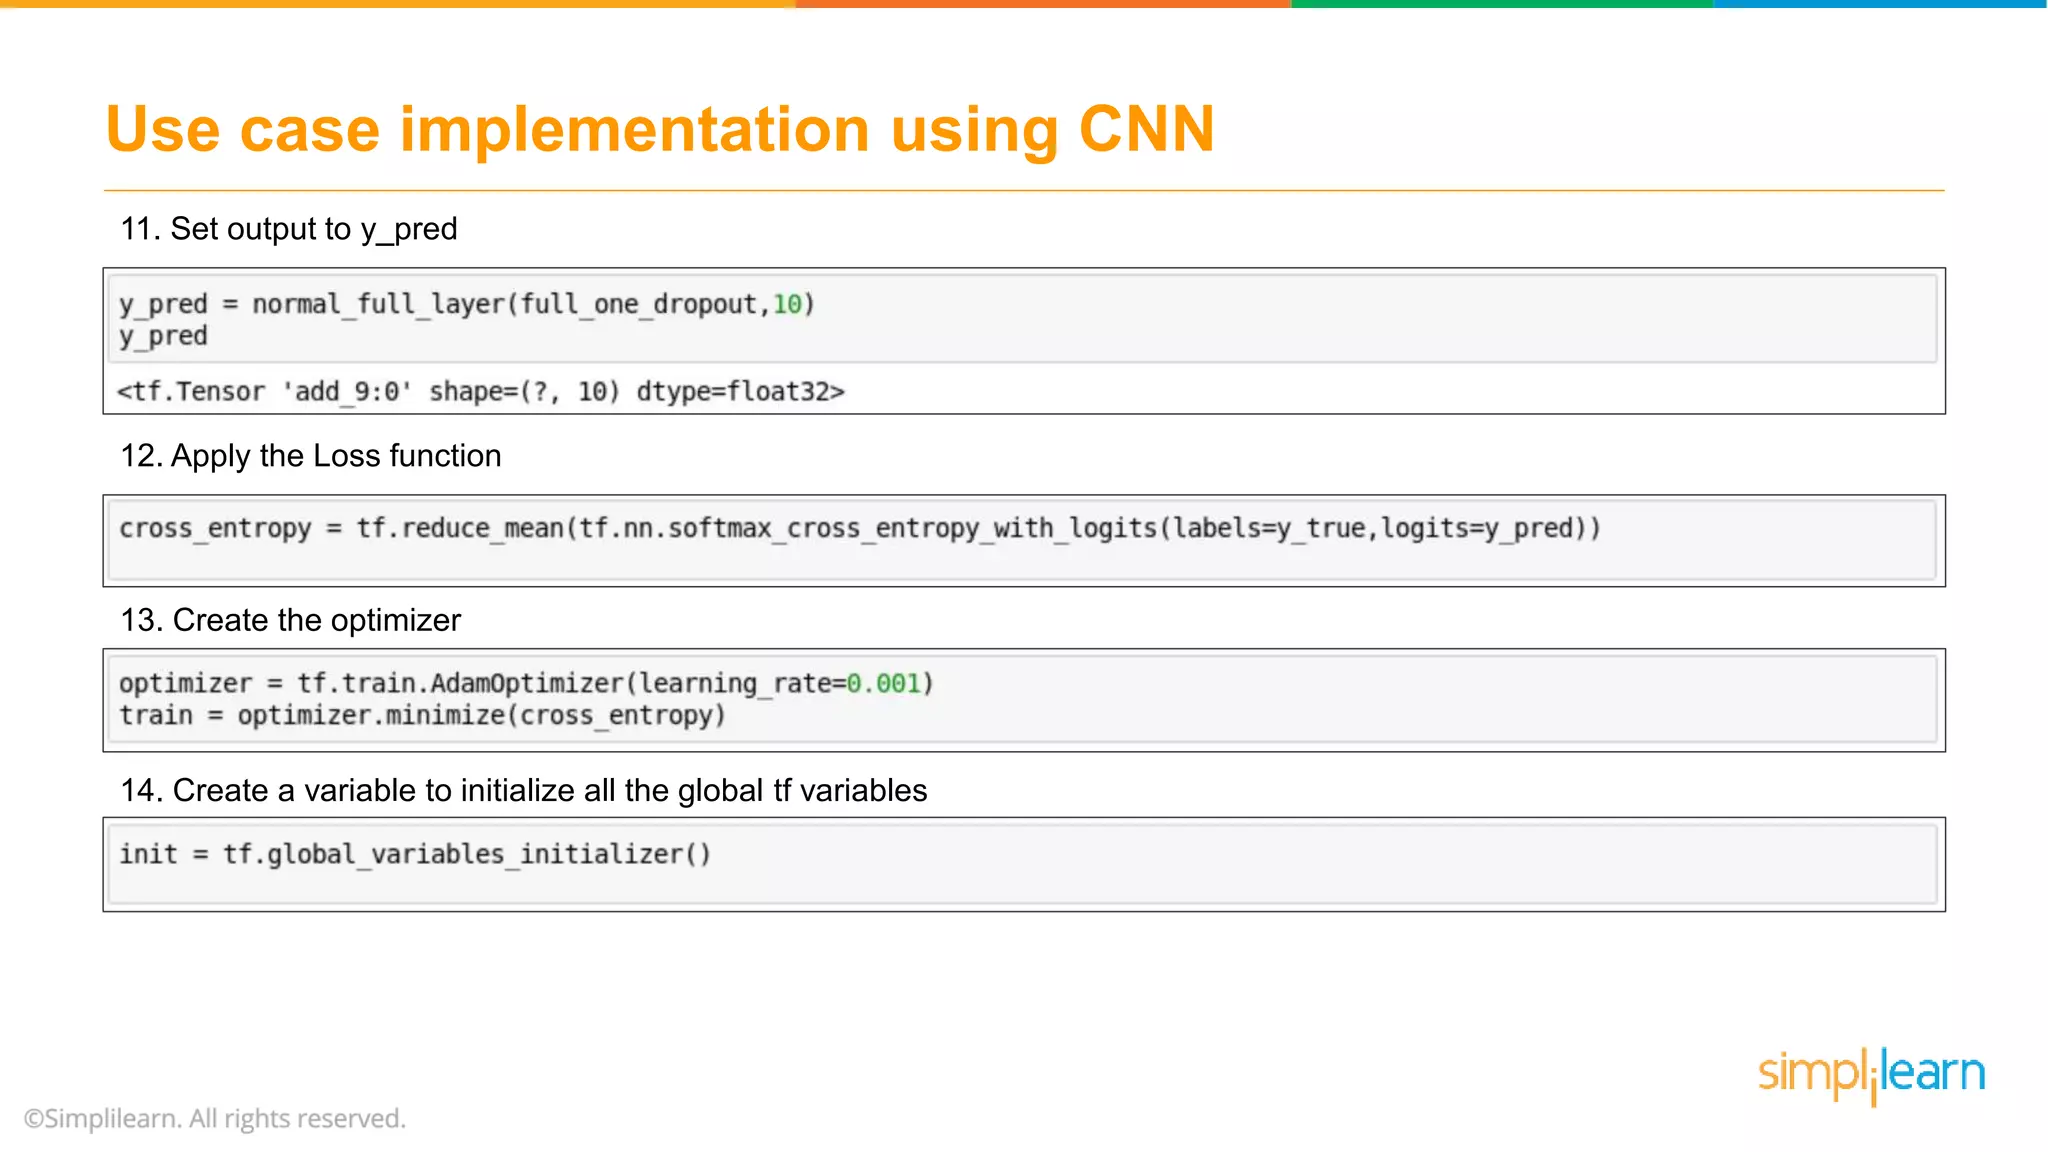Click the 'optimizer = tf.train.AdamOptimizer' code line
The height and width of the screenshot is (1152, 2048).
click(526, 683)
